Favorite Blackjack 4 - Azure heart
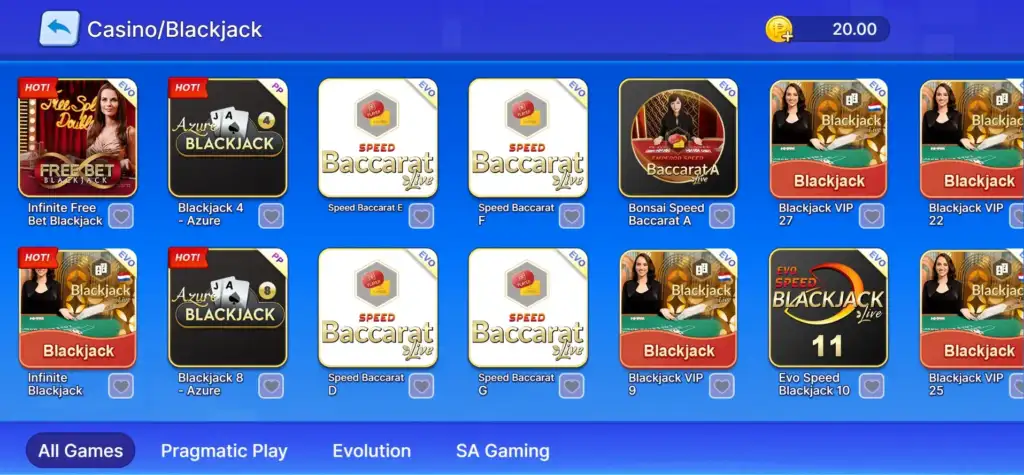The image size is (1024, 475). click(271, 216)
